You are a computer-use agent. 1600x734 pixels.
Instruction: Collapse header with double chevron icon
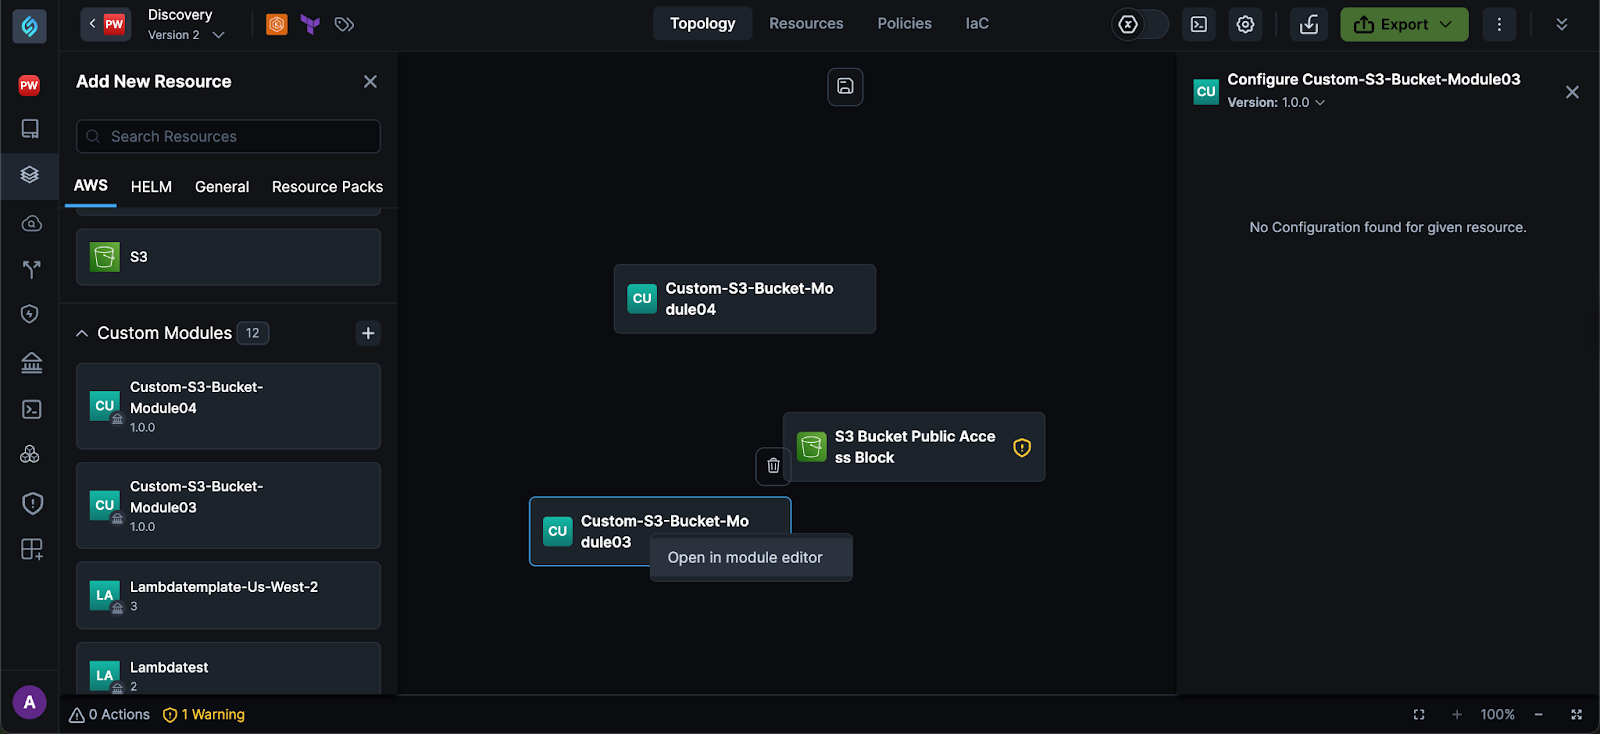point(1562,24)
